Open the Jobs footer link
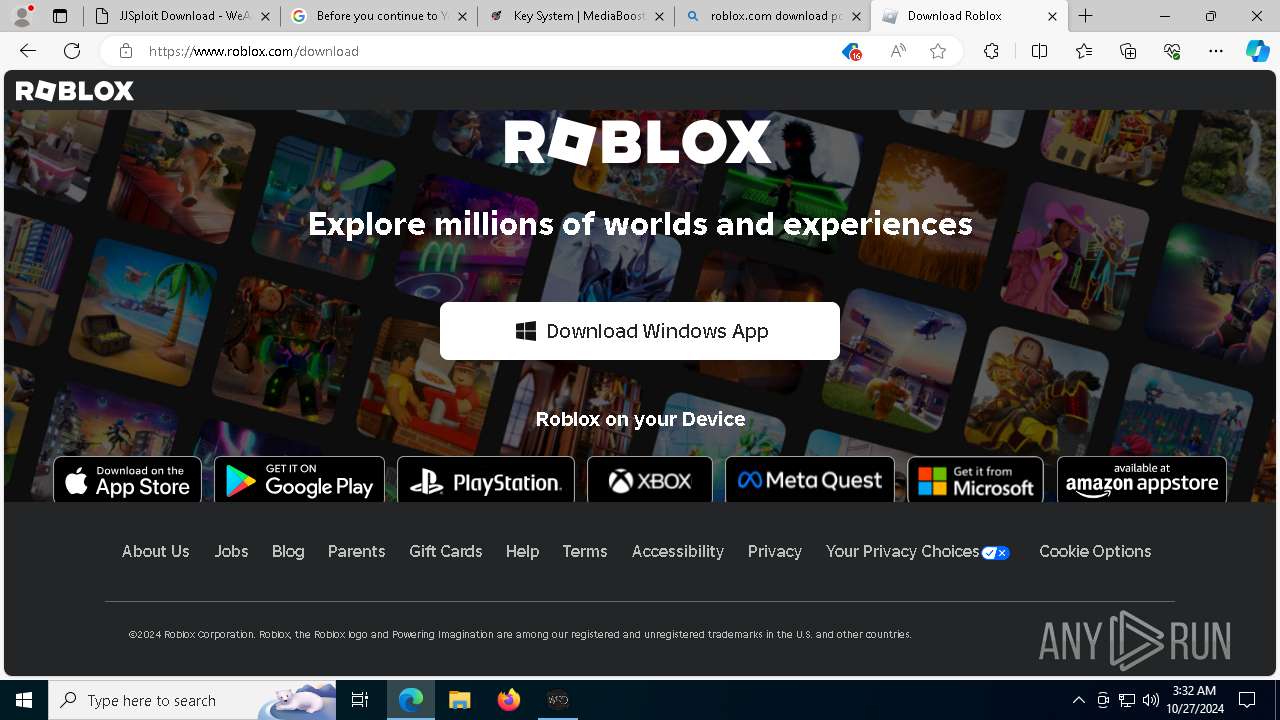Image resolution: width=1280 pixels, height=720 pixels. pos(231,552)
